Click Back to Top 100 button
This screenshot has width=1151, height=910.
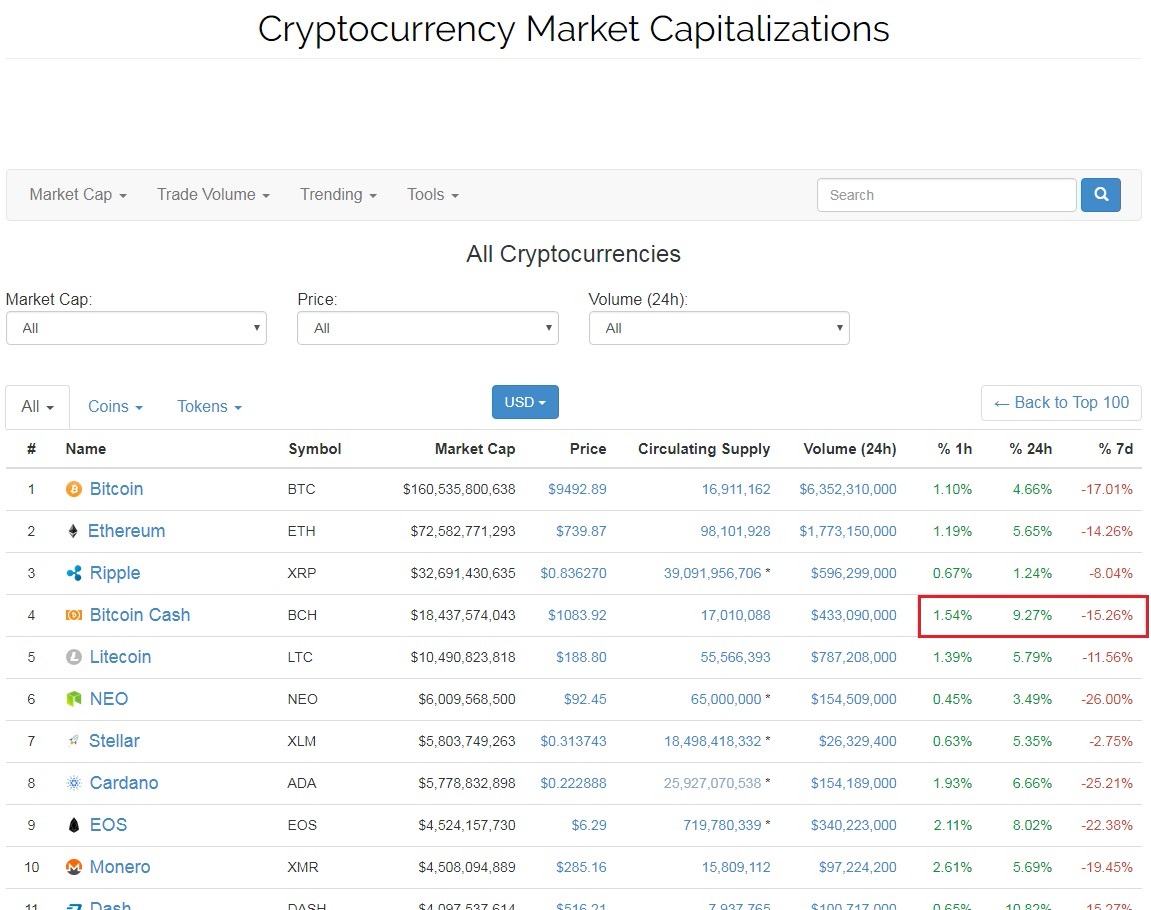point(1061,402)
